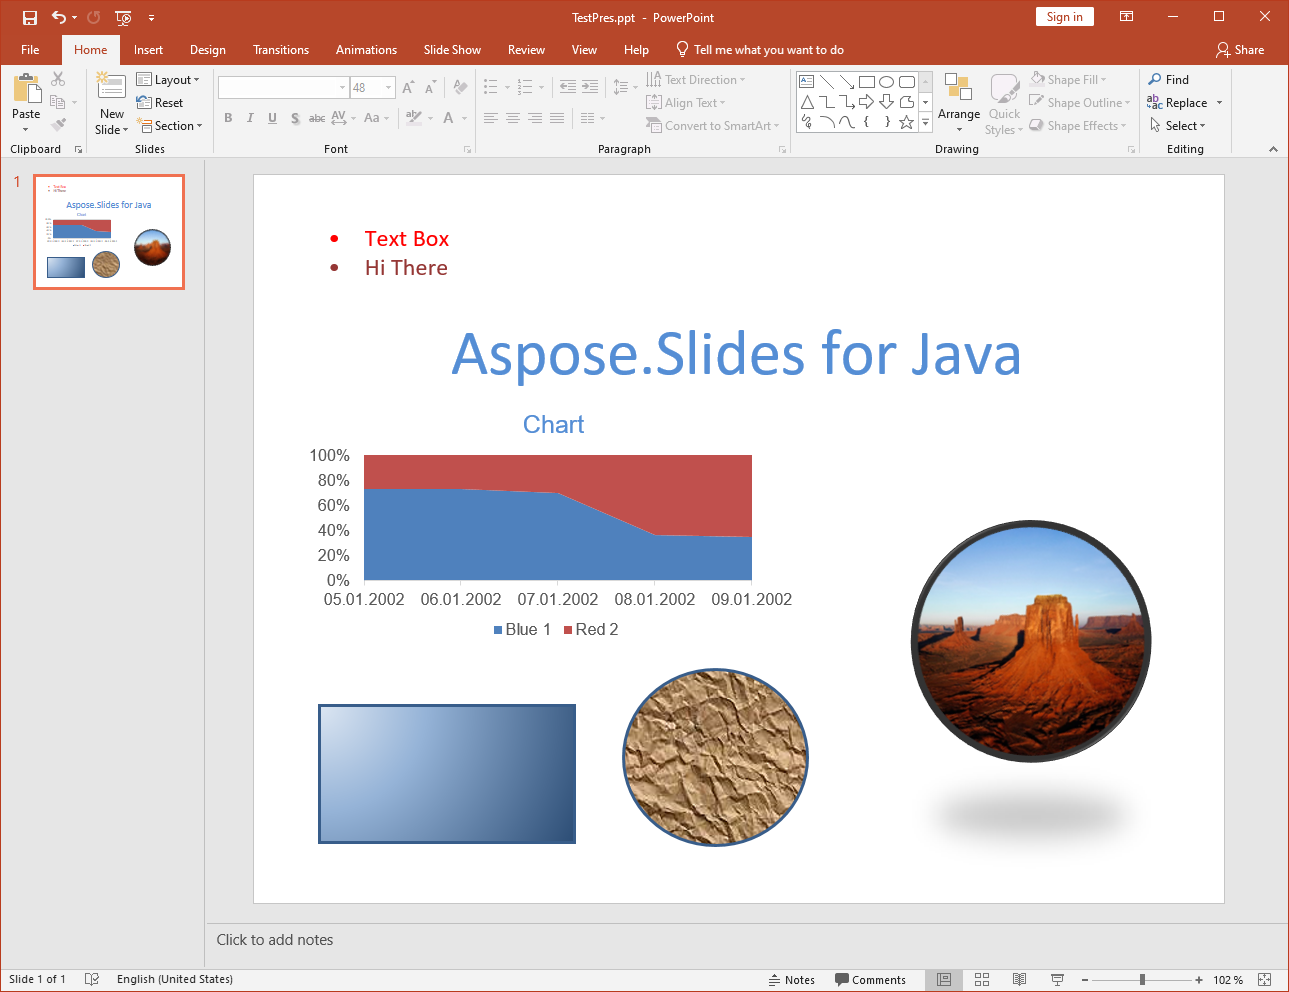The image size is (1289, 992).
Task: Click the Sign in button
Action: [1065, 17]
